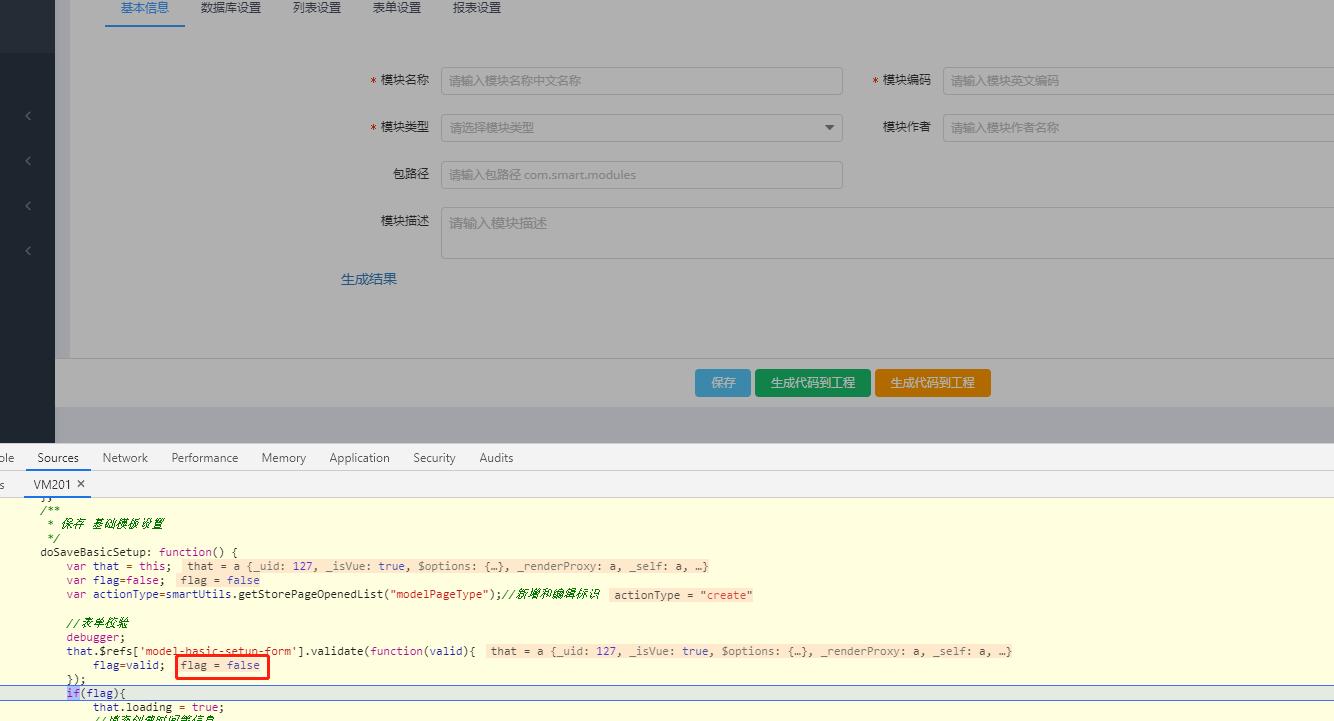Open DevTools Application panel
This screenshot has width=1334, height=721.
click(x=359, y=458)
